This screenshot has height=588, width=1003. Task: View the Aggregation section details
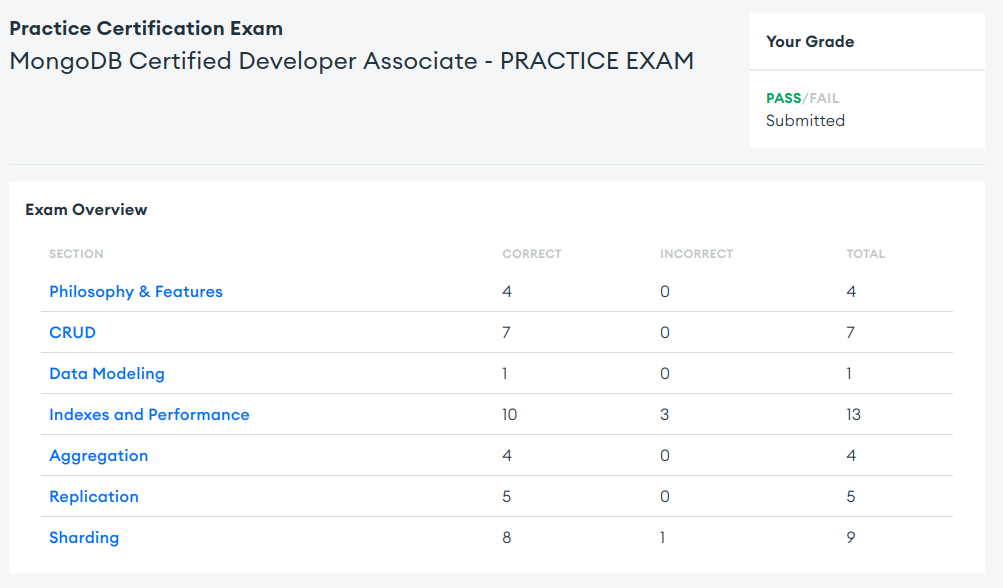click(98, 455)
